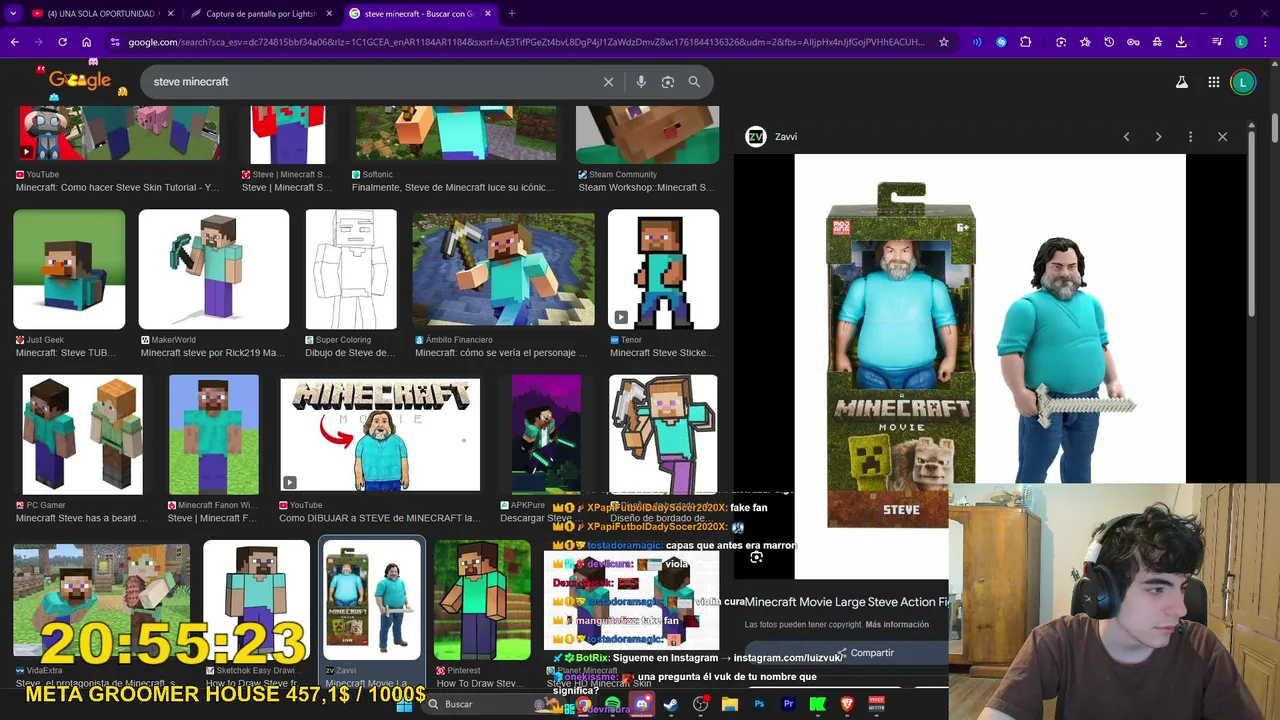Open the Chrome three-dot menu

tap(1265, 42)
